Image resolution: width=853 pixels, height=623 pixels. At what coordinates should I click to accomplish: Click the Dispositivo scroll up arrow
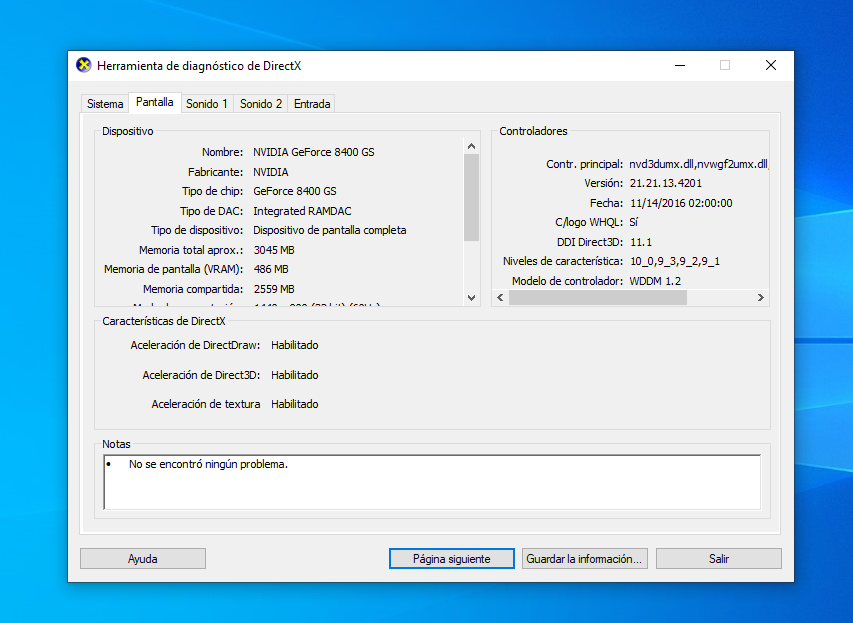pyautogui.click(x=472, y=146)
